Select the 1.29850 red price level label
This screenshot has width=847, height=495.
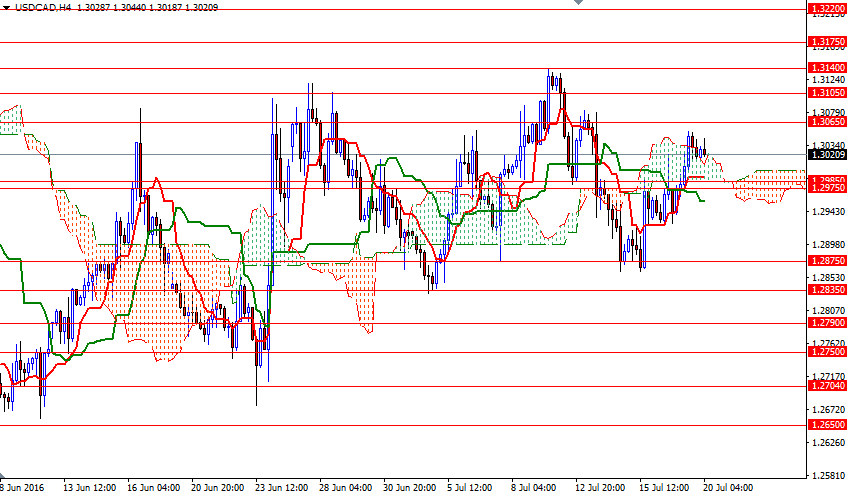point(826,180)
